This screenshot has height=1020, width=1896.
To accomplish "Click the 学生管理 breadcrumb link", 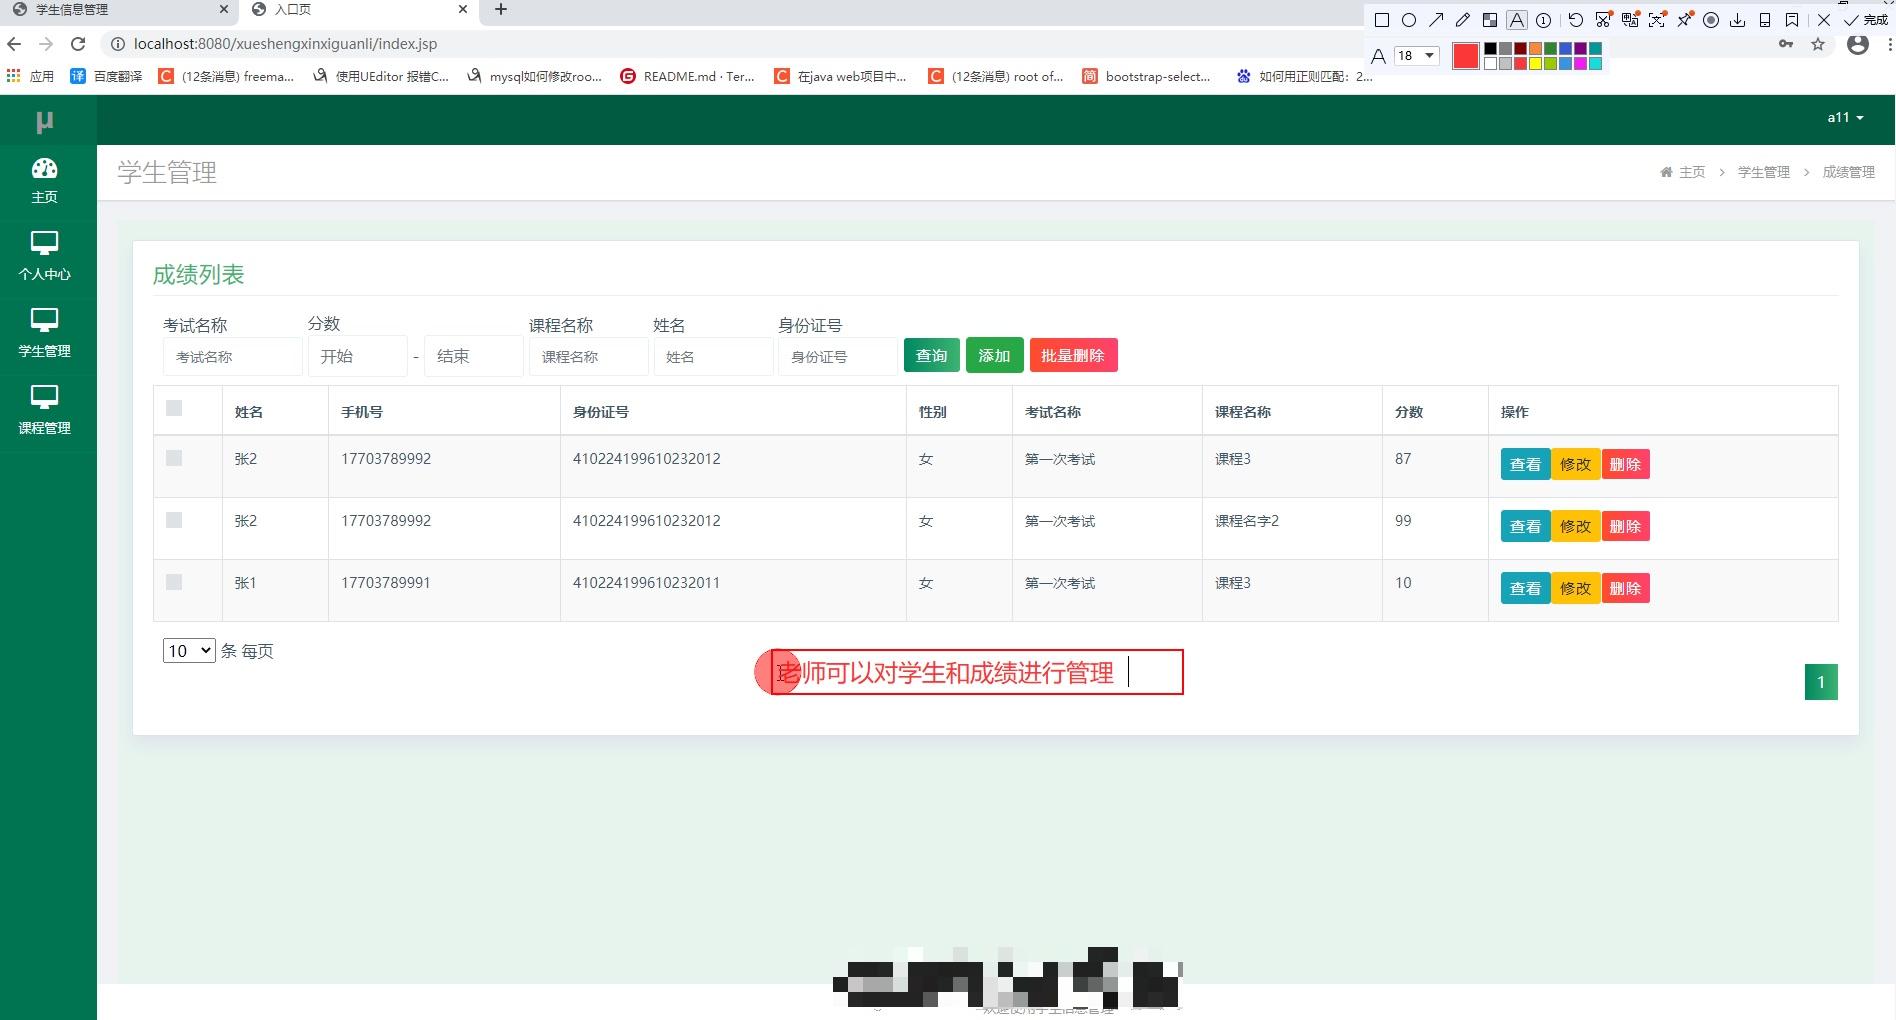I will click(x=1764, y=172).
